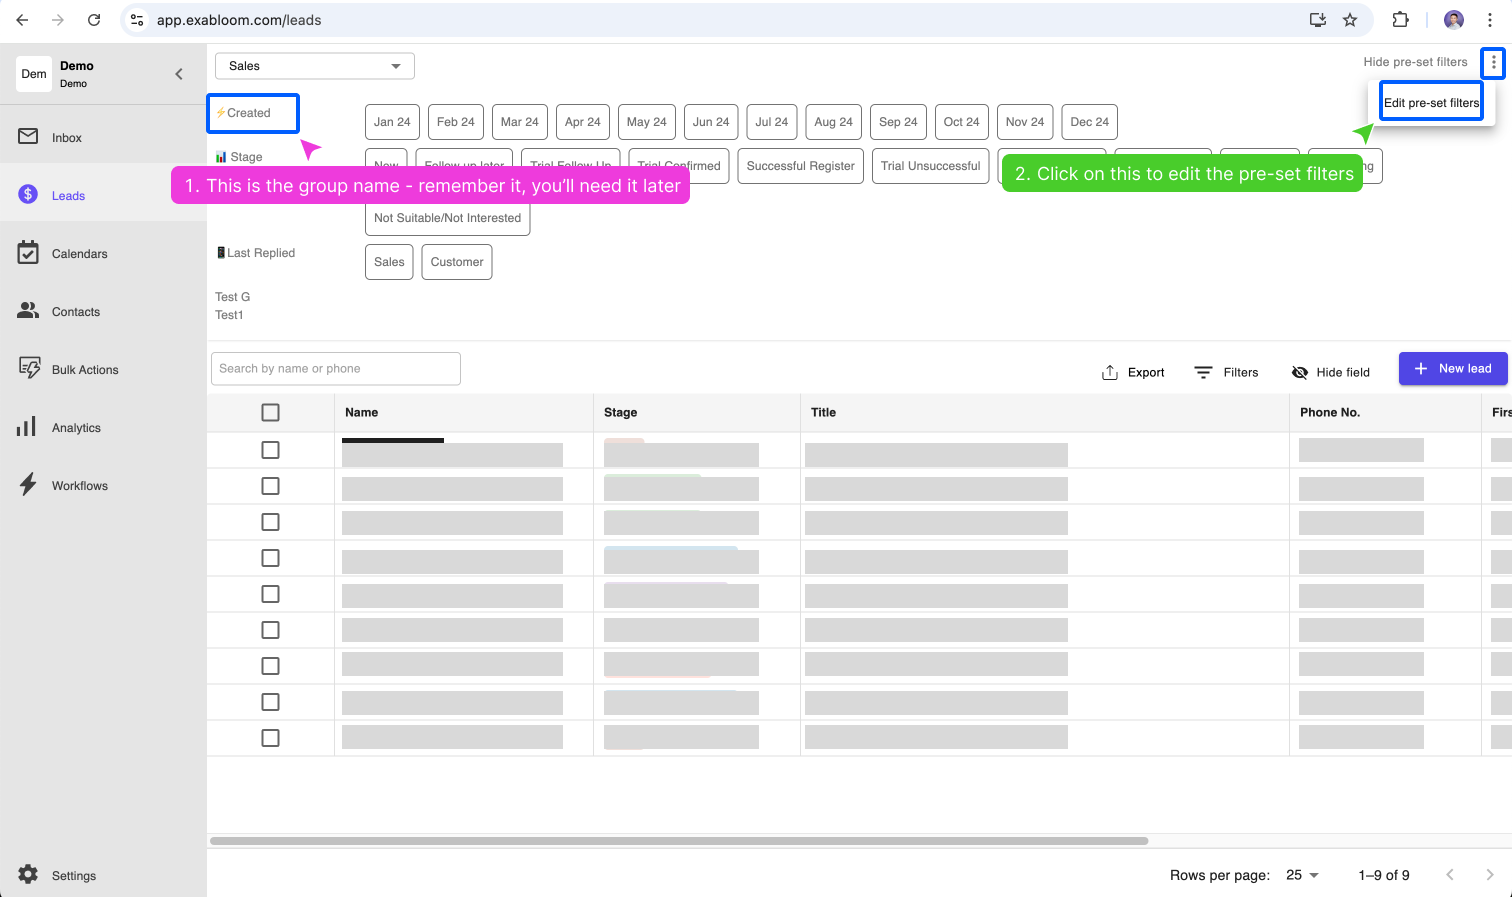
Task: Open the Inbox envelope icon
Action: pyautogui.click(x=28, y=137)
